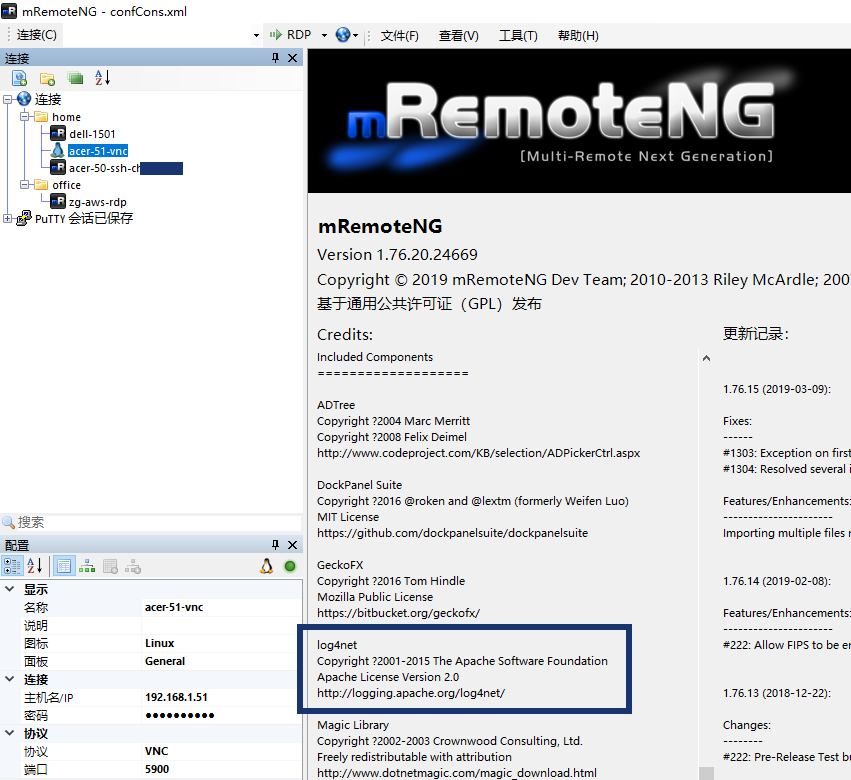Click the PuTTY saved sessions icon
The height and width of the screenshot is (780, 851).
(x=24, y=218)
